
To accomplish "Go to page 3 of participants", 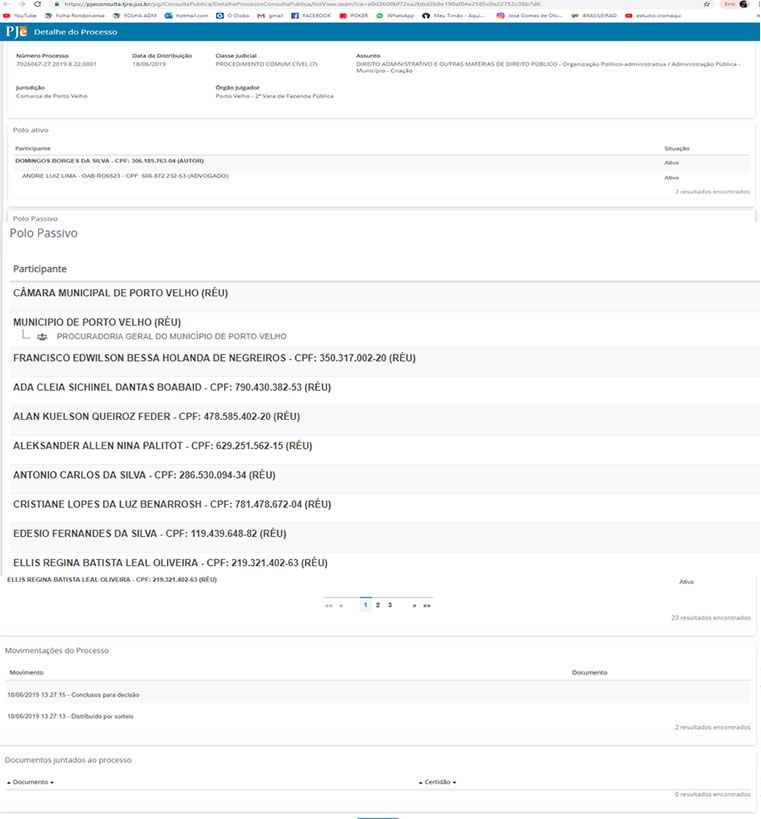I will 389,605.
